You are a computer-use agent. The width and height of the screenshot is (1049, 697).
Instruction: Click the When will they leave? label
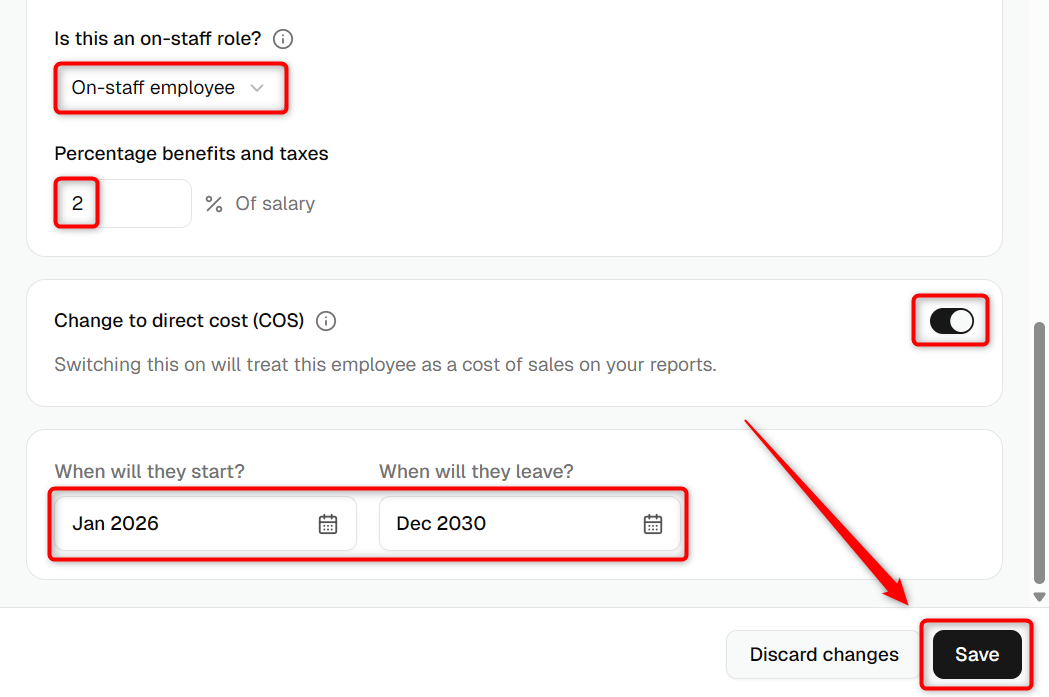coord(476,472)
